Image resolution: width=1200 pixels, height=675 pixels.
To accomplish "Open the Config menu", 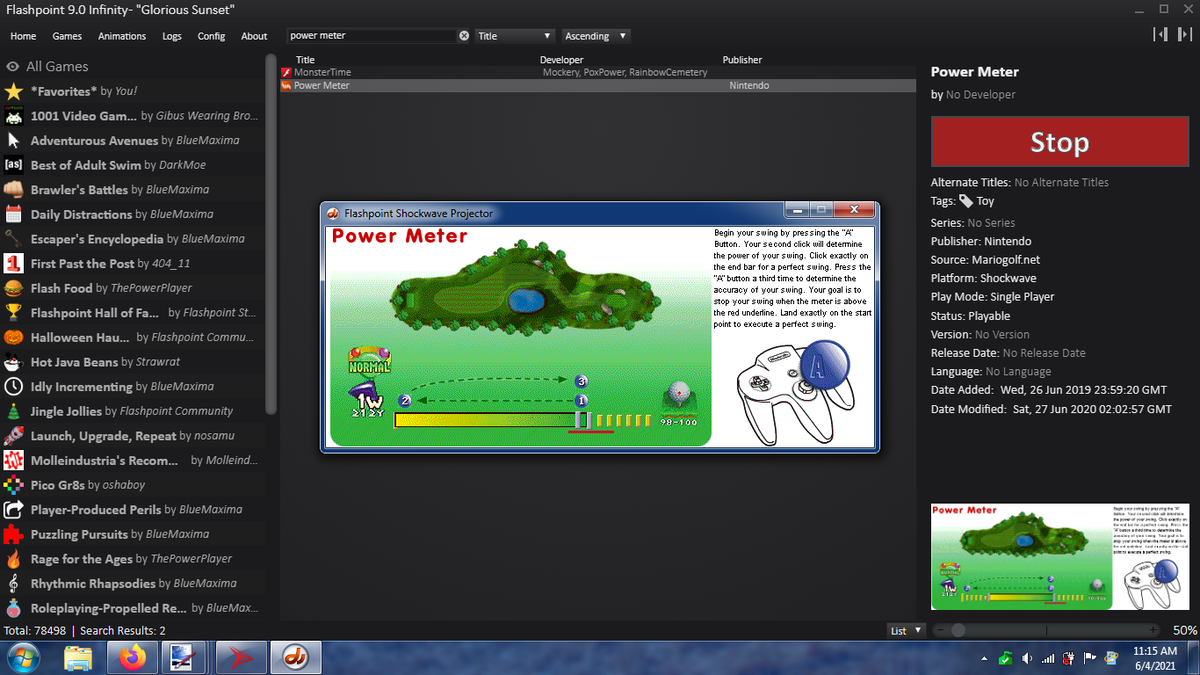I will (x=211, y=35).
